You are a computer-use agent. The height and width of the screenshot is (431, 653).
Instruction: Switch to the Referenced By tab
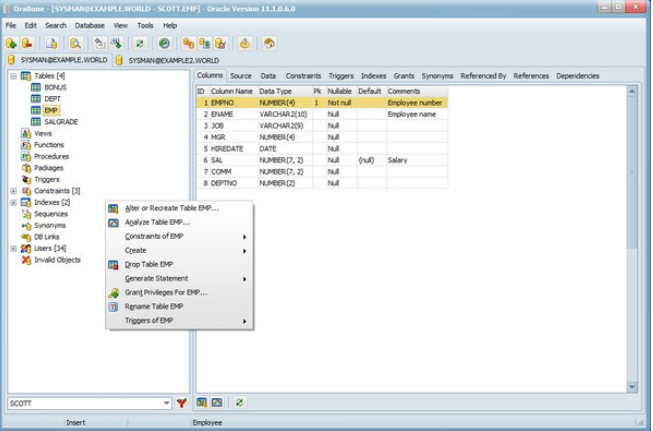pos(483,76)
